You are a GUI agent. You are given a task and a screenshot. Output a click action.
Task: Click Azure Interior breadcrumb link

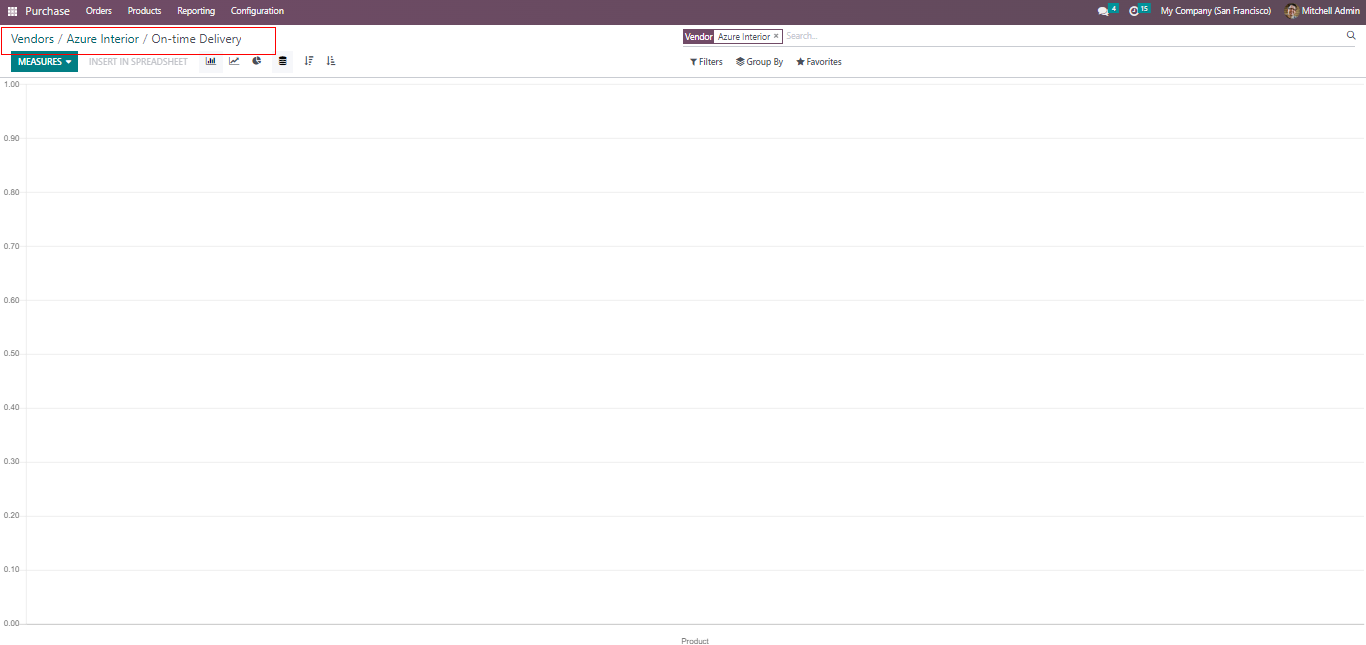[x=103, y=39]
